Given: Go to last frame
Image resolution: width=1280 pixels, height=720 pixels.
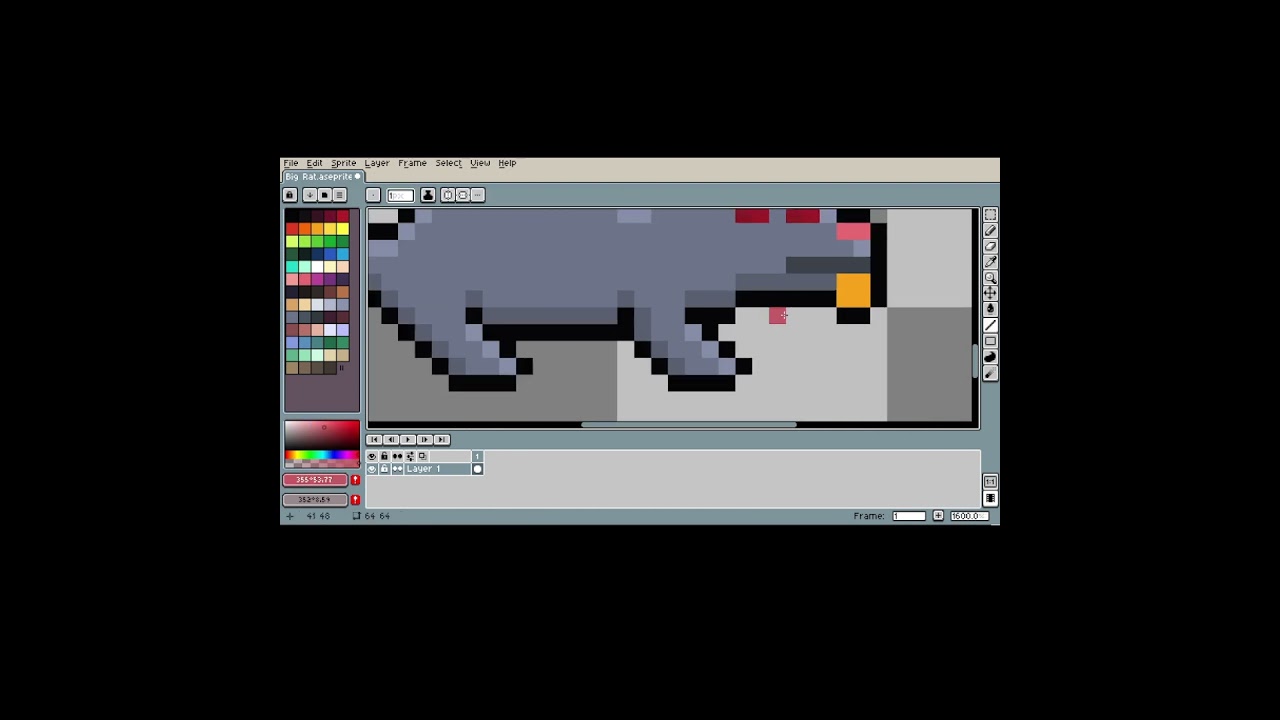Looking at the screenshot, I should [x=442, y=440].
